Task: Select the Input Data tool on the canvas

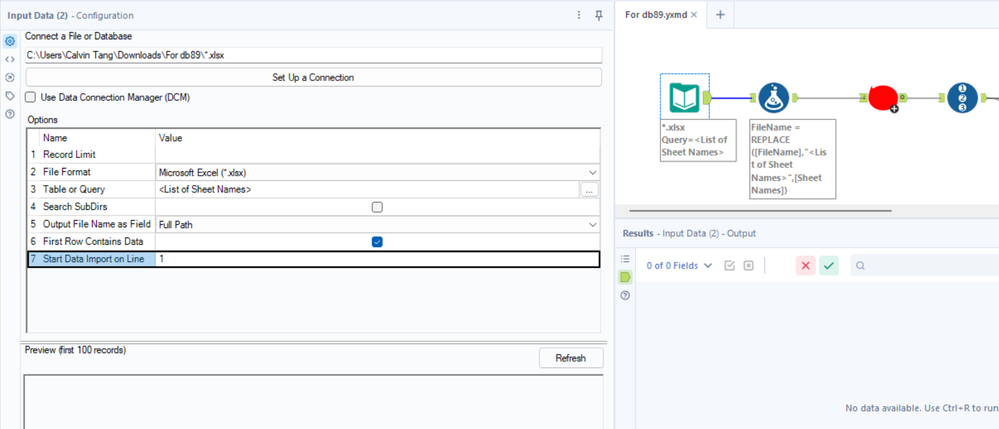Action: point(684,98)
